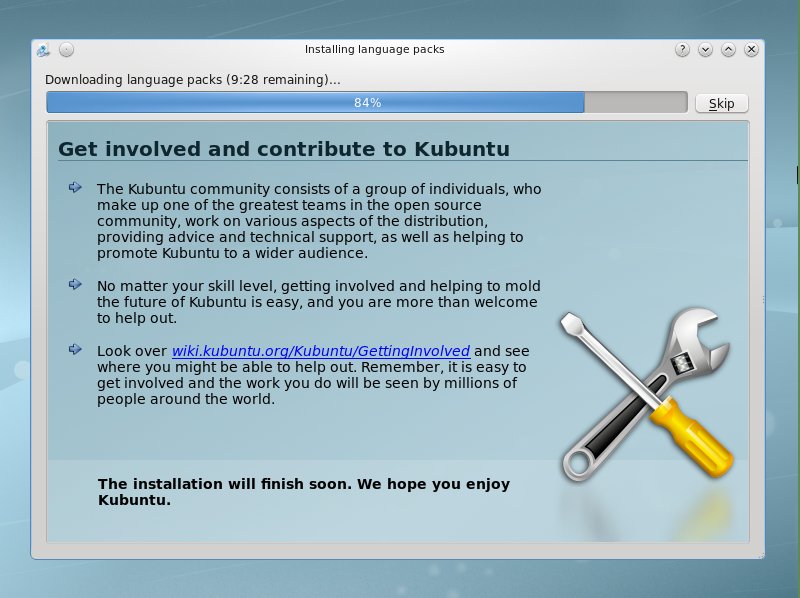Click the blue arrow bullet beside the first paragraph

pos(76,187)
